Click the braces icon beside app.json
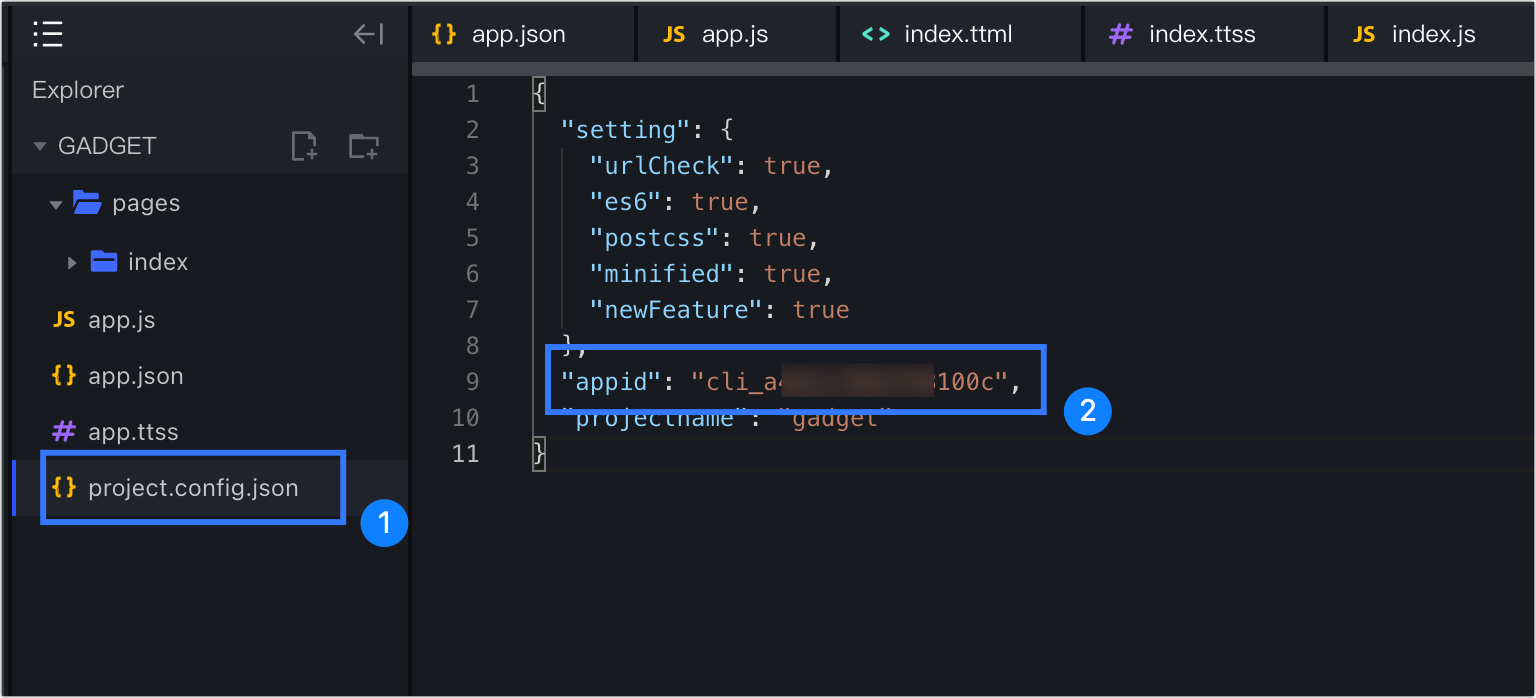The height and width of the screenshot is (698, 1536). coord(62,375)
